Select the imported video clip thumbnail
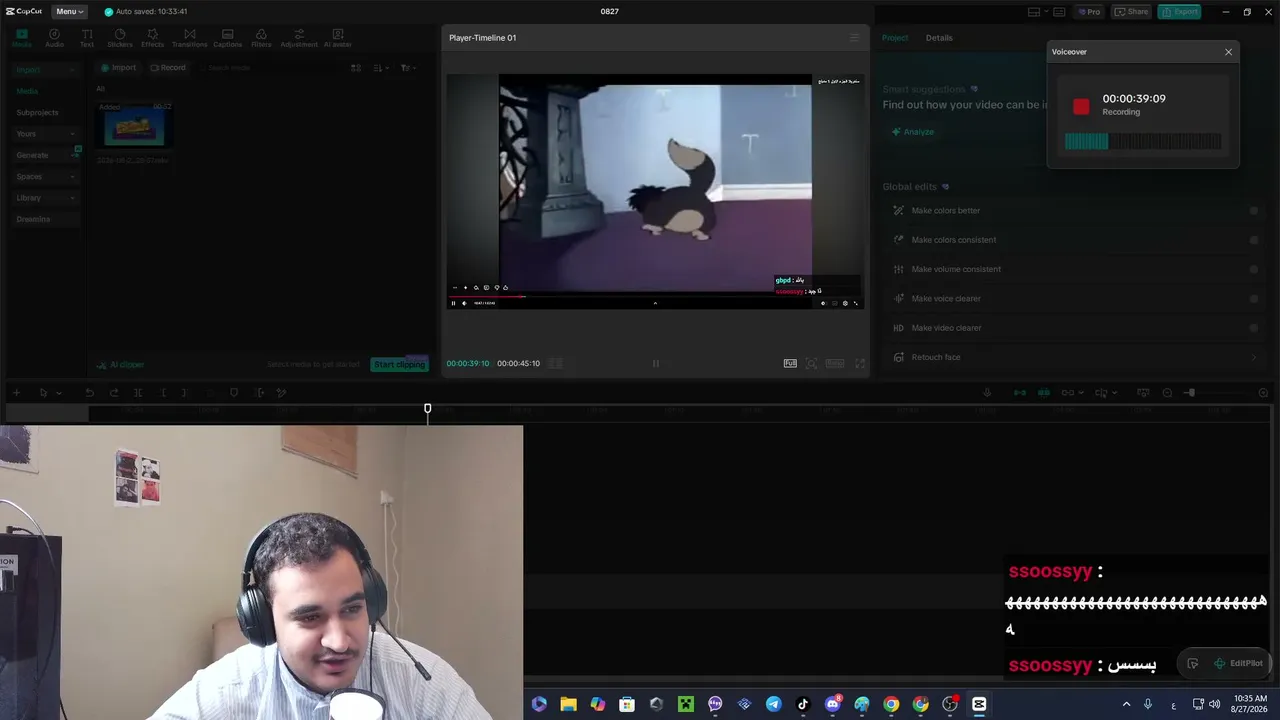Viewport: 1280px width, 720px height. [135, 125]
